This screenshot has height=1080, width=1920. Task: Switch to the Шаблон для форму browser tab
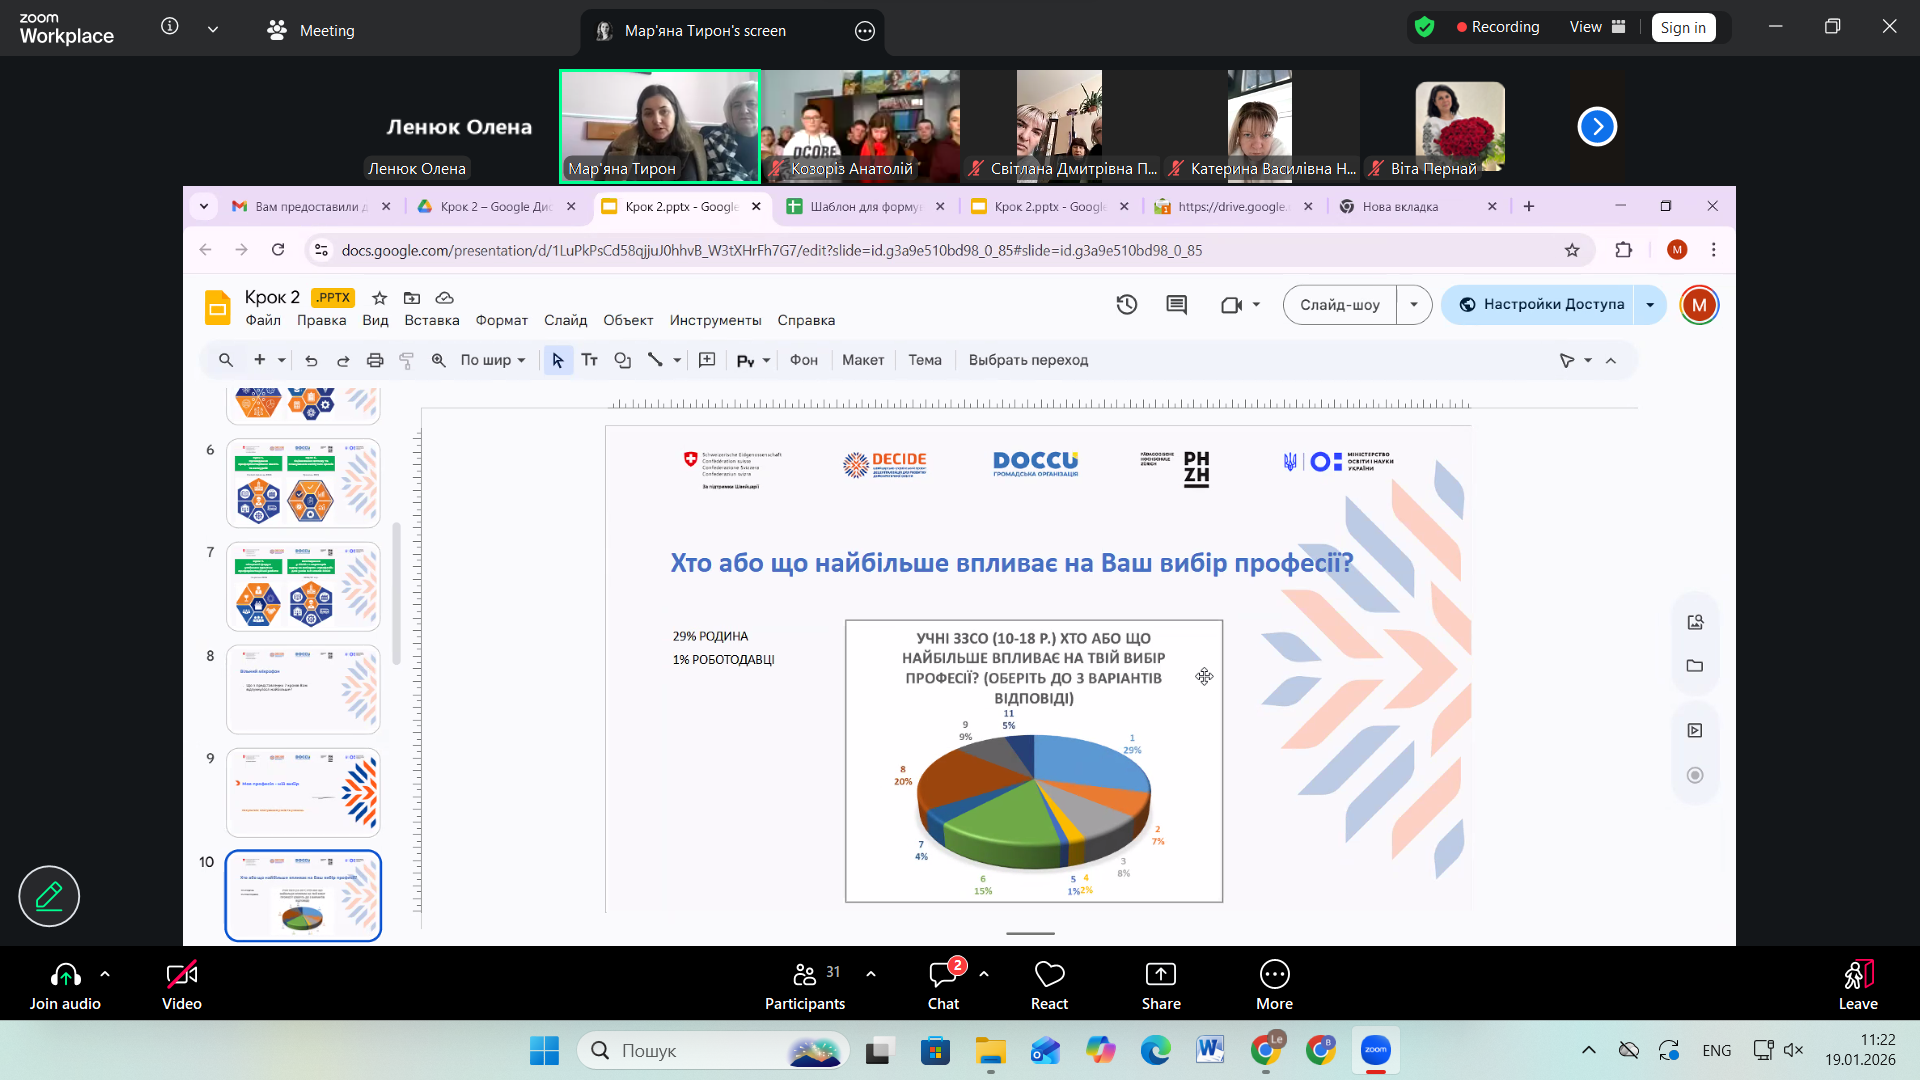865,207
